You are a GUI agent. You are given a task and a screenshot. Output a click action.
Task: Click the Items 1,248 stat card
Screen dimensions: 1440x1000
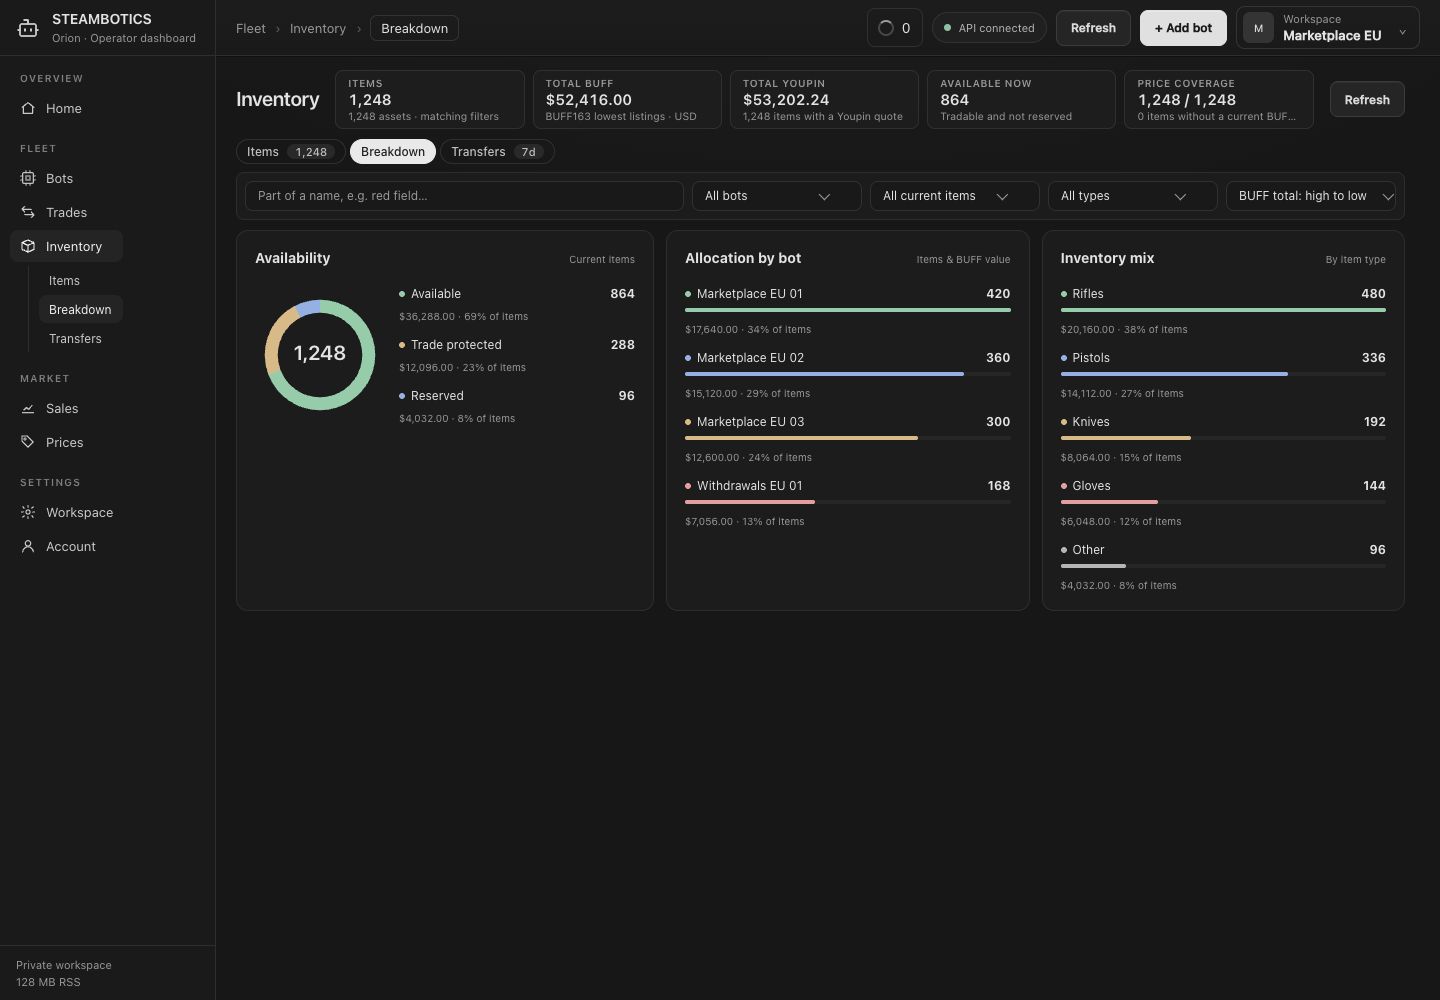click(430, 99)
